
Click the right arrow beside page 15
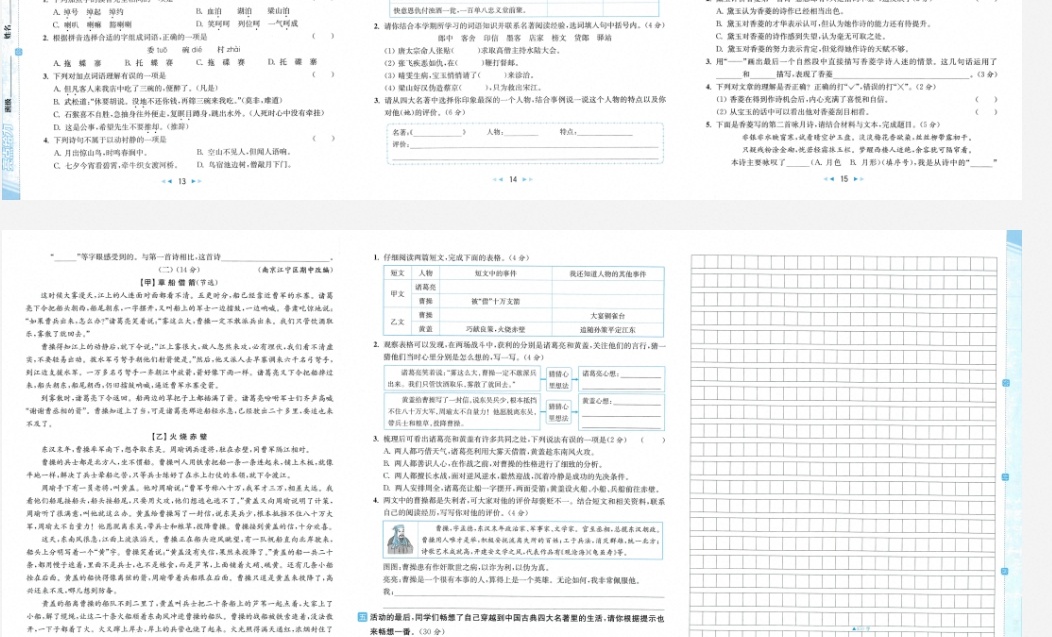(x=859, y=179)
